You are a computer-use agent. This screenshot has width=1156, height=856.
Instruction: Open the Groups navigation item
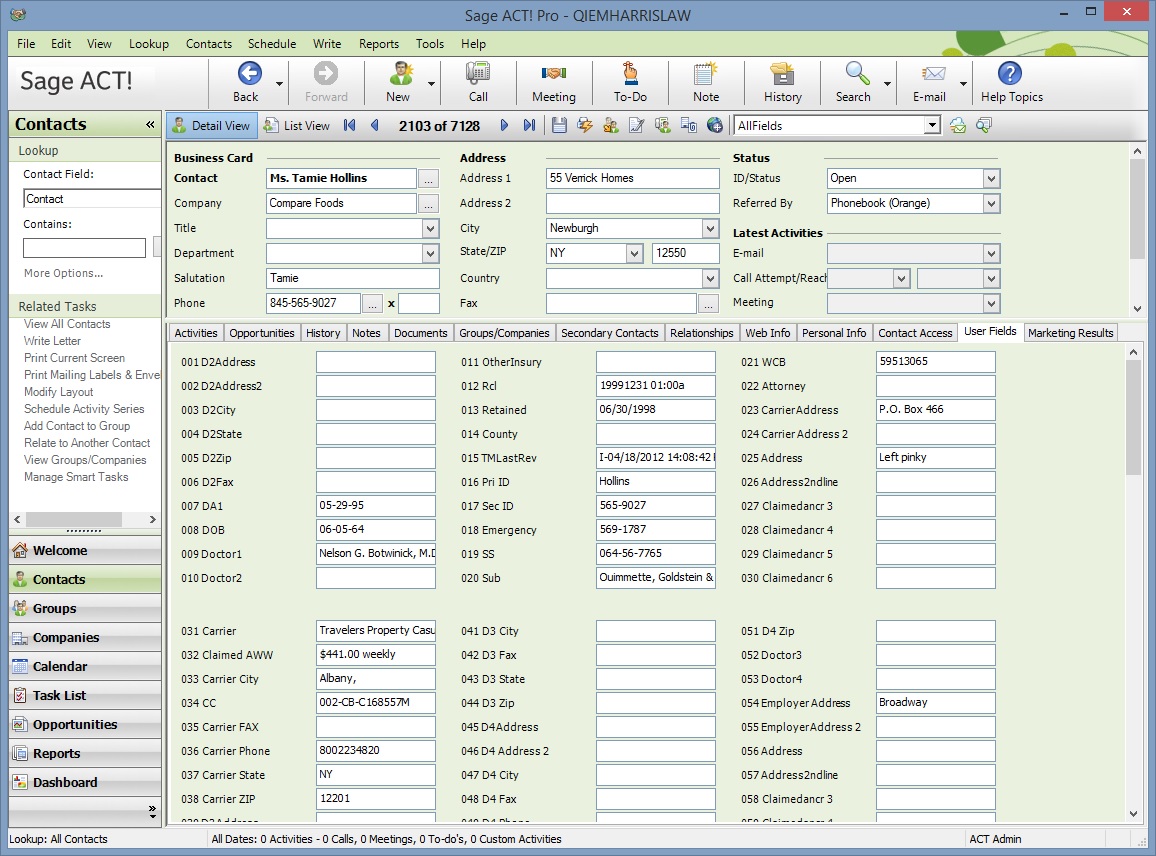(86, 608)
